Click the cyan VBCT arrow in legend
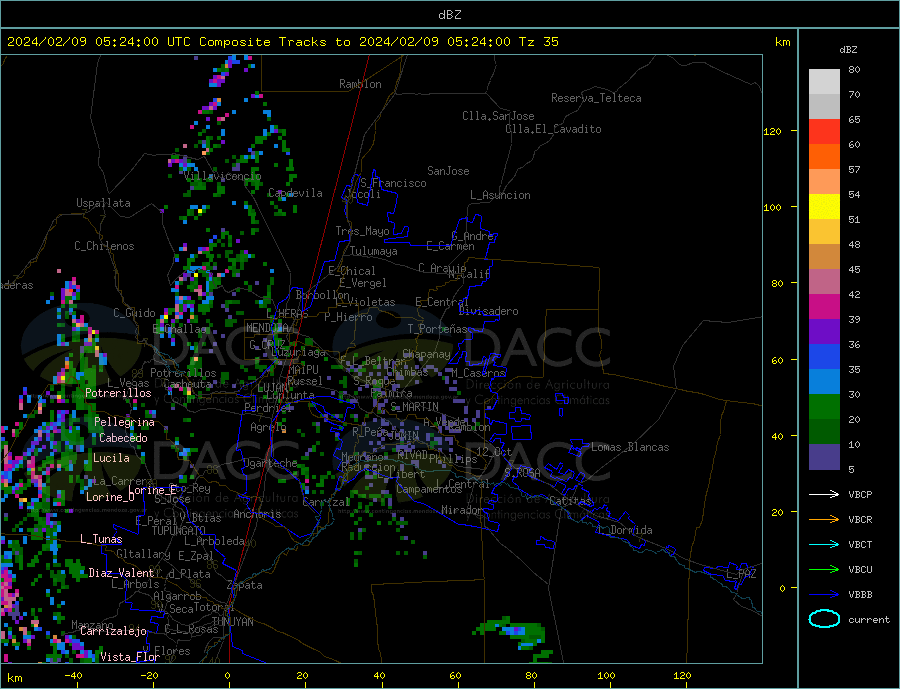Screen dimensions: 900x689 (824, 544)
